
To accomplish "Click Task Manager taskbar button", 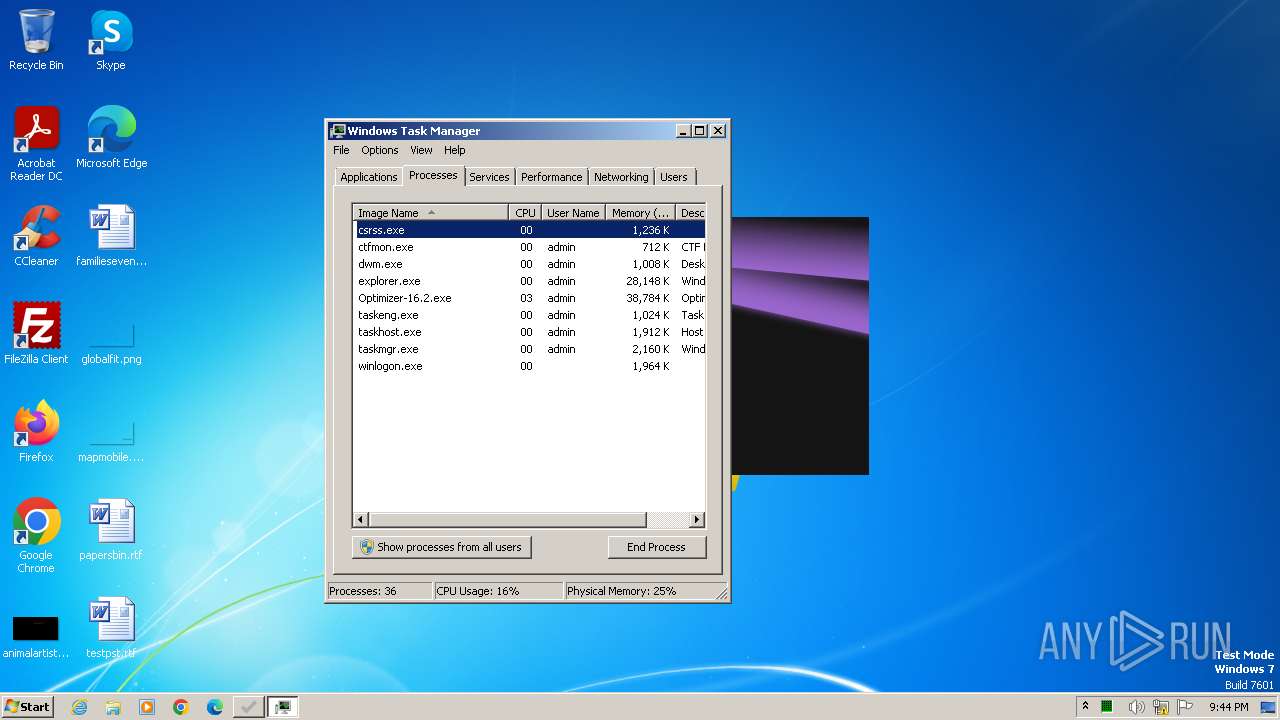I will coord(283,707).
